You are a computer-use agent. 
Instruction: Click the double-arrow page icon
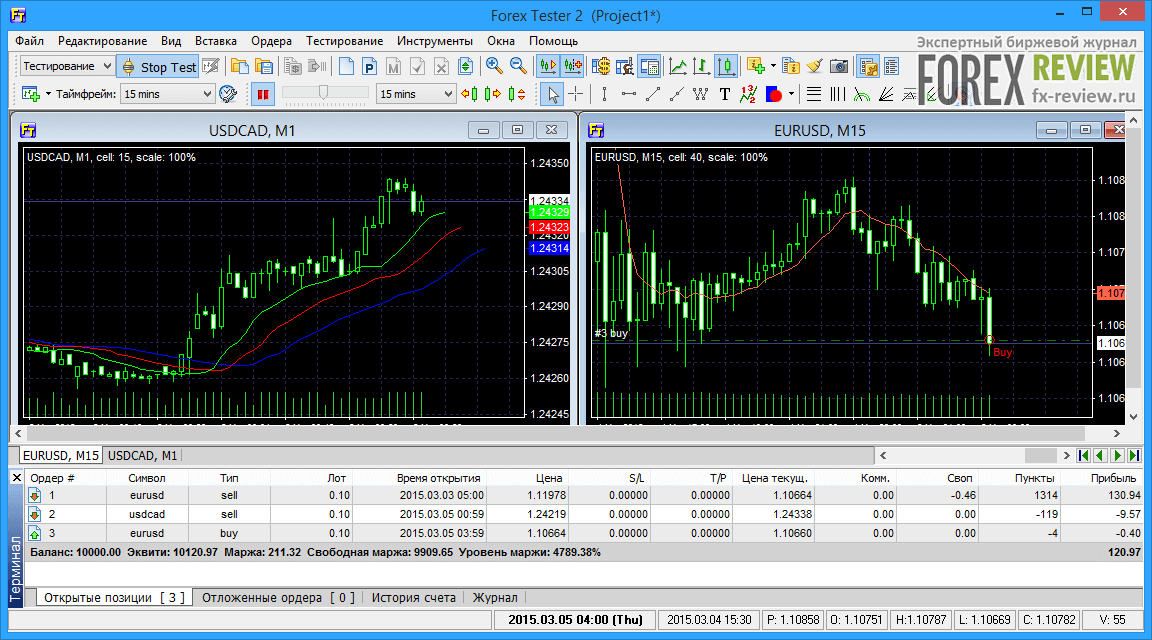[465, 67]
